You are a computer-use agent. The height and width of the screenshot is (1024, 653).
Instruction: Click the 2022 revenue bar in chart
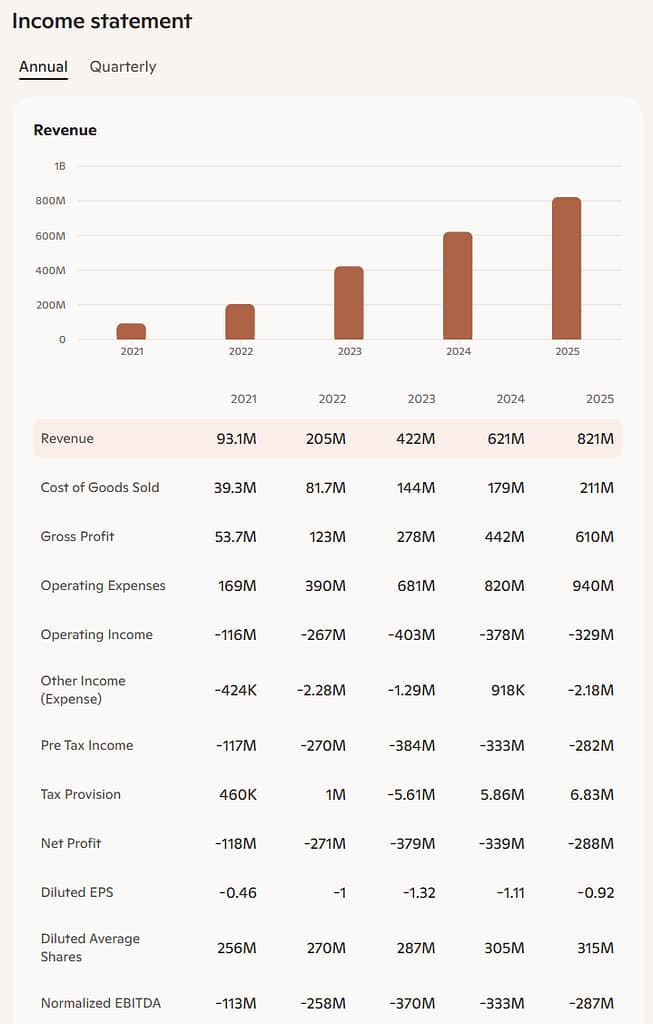(x=240, y=322)
